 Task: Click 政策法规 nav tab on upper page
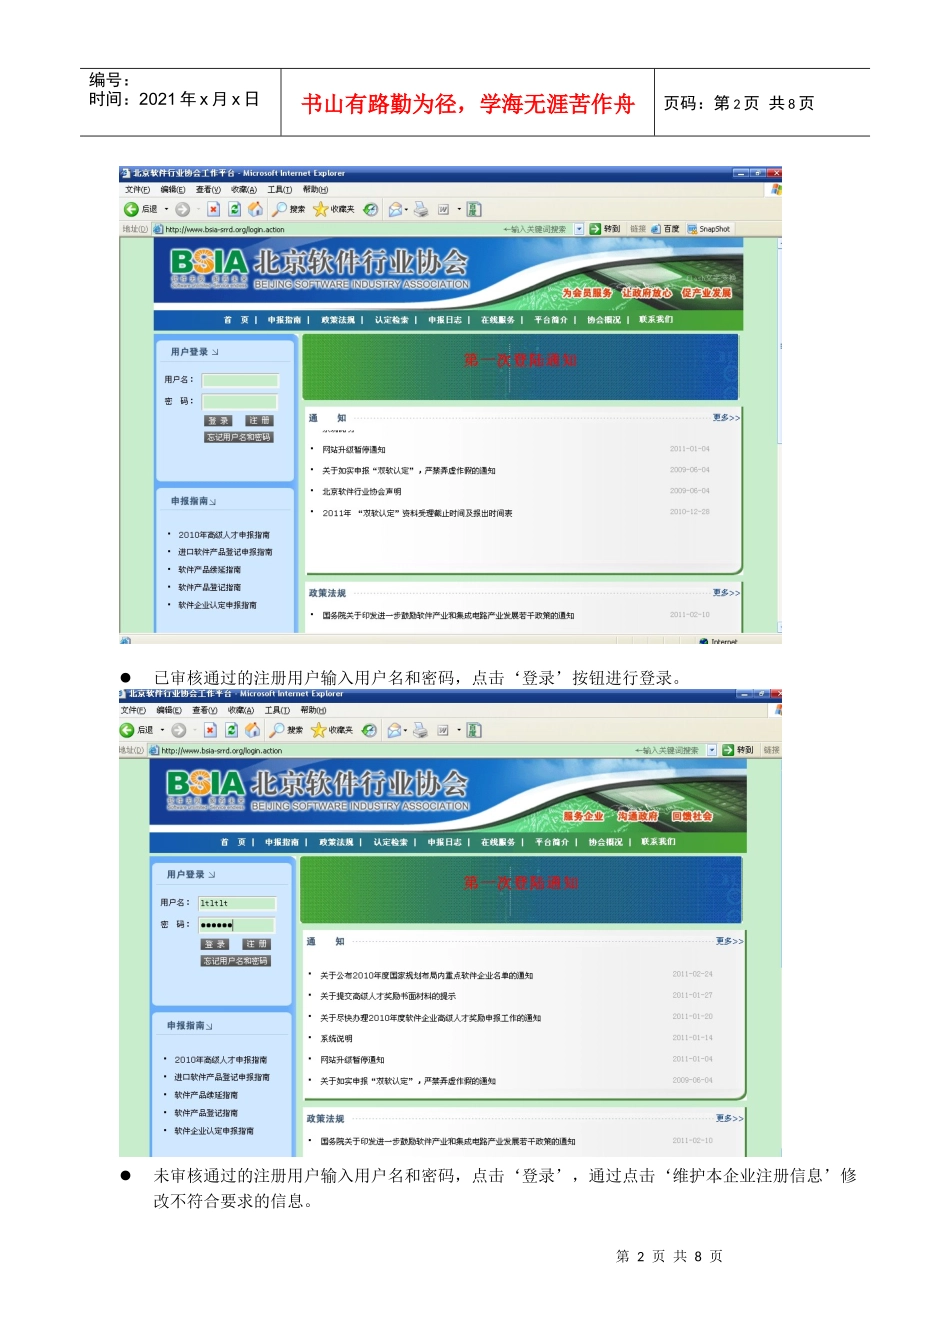pos(338,320)
